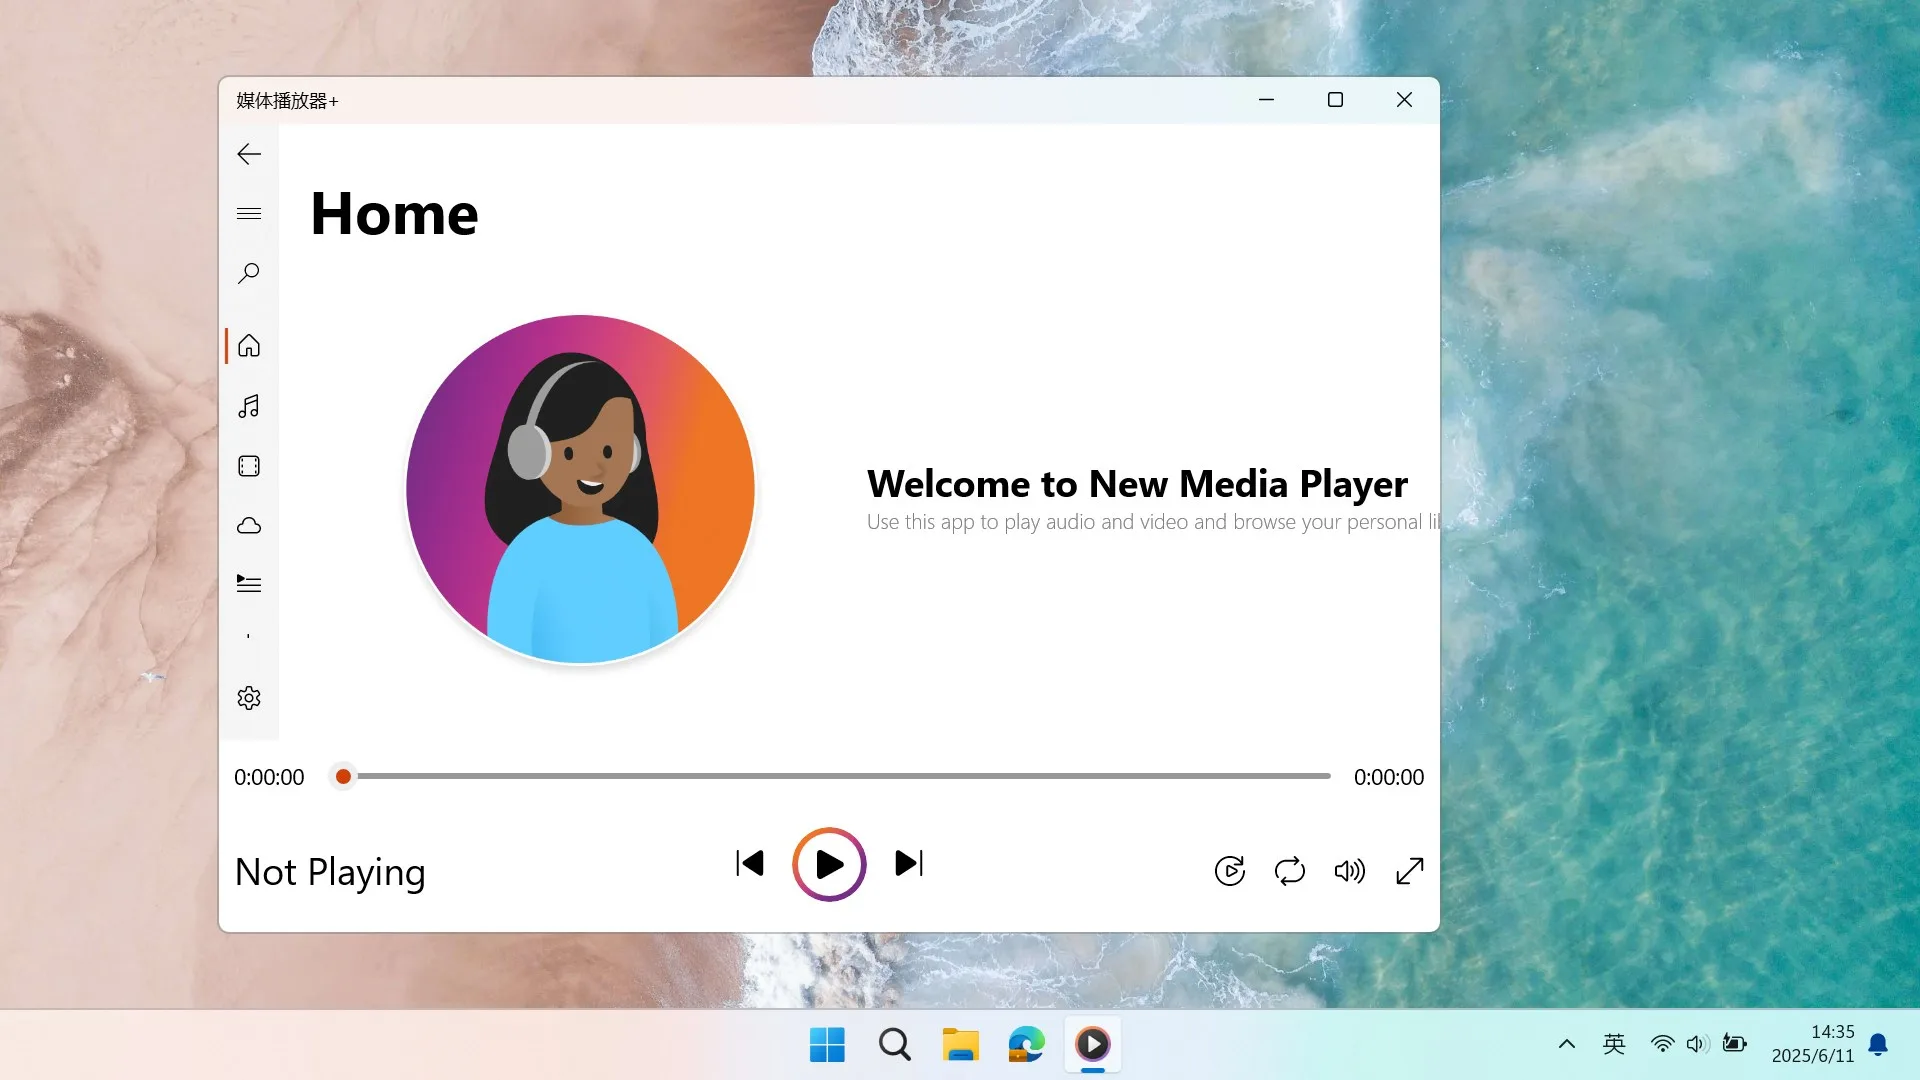1920x1080 pixels.
Task: Skip to the previous track
Action: pos(750,863)
